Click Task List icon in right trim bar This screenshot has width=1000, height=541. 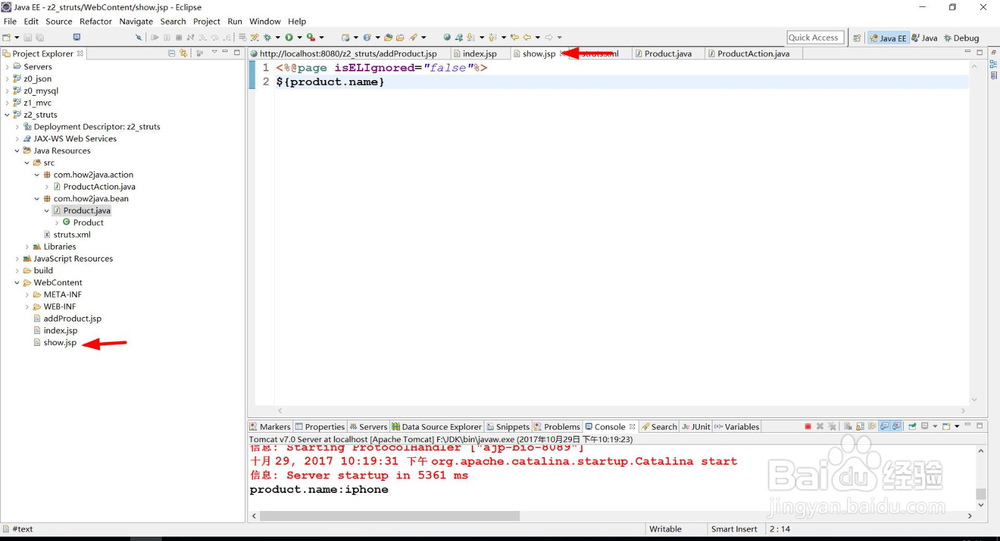click(x=993, y=75)
